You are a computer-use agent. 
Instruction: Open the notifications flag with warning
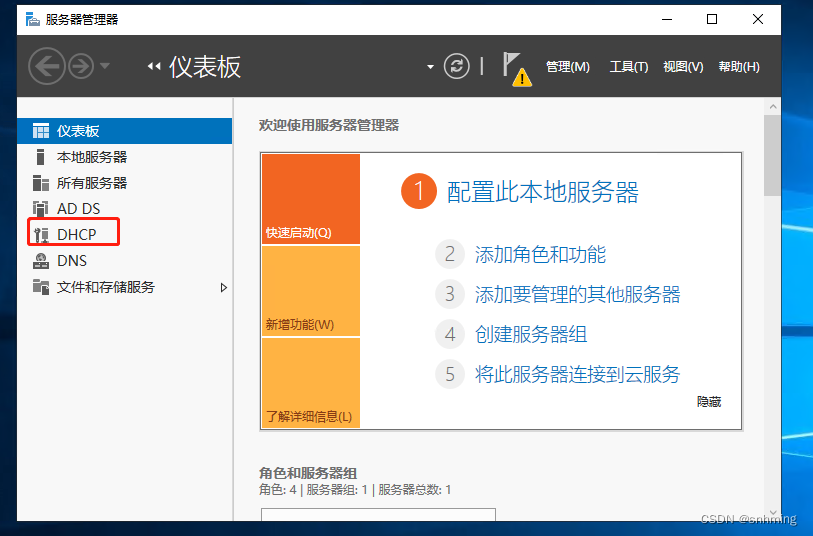pos(516,68)
